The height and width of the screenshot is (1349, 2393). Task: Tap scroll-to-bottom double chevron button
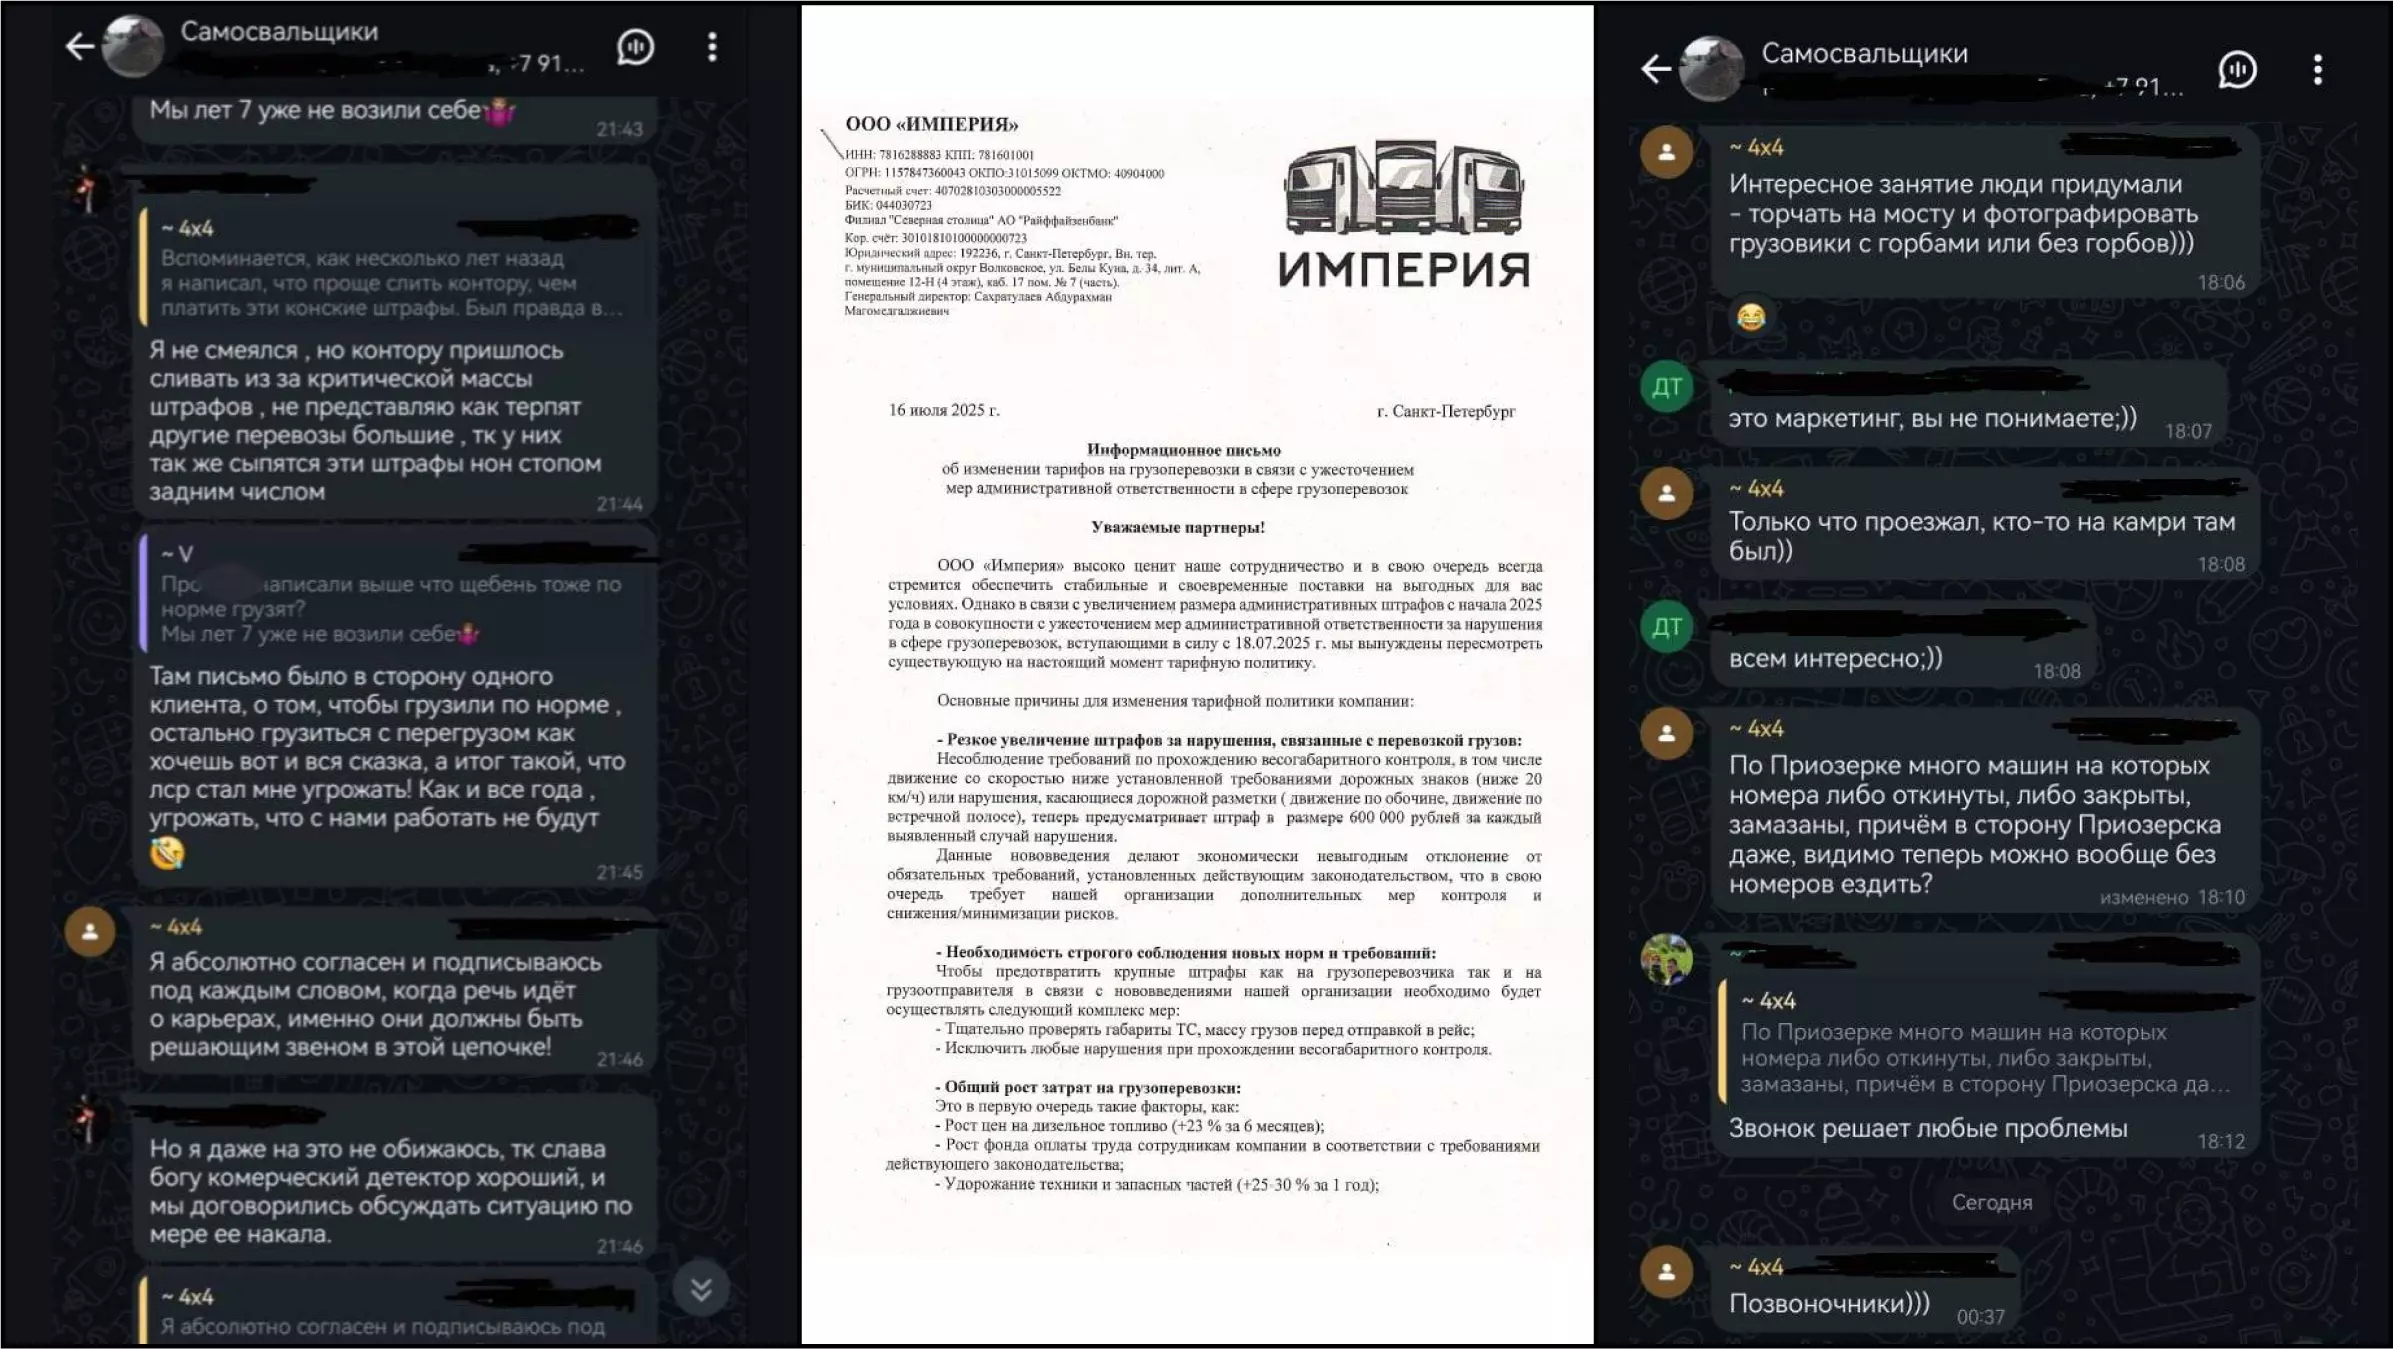coord(700,1289)
